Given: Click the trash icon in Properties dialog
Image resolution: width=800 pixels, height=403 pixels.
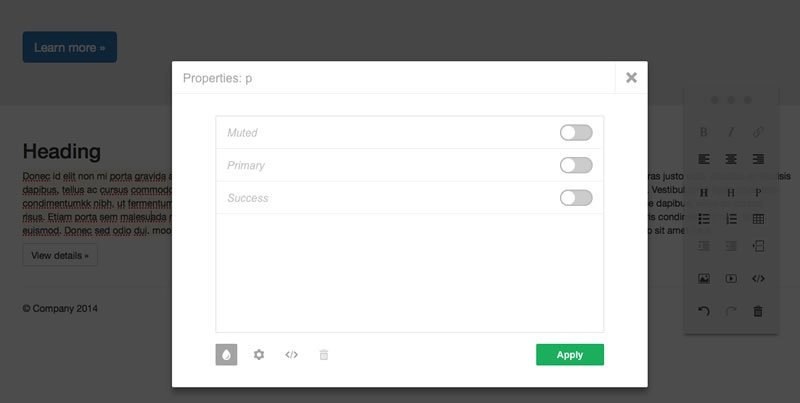Looking at the screenshot, I should point(323,355).
